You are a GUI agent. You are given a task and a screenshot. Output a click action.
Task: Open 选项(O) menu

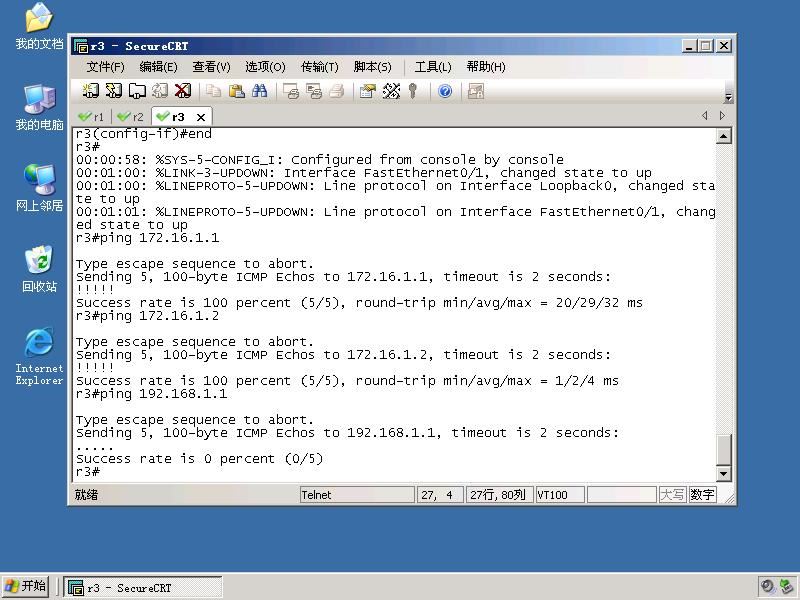(265, 67)
